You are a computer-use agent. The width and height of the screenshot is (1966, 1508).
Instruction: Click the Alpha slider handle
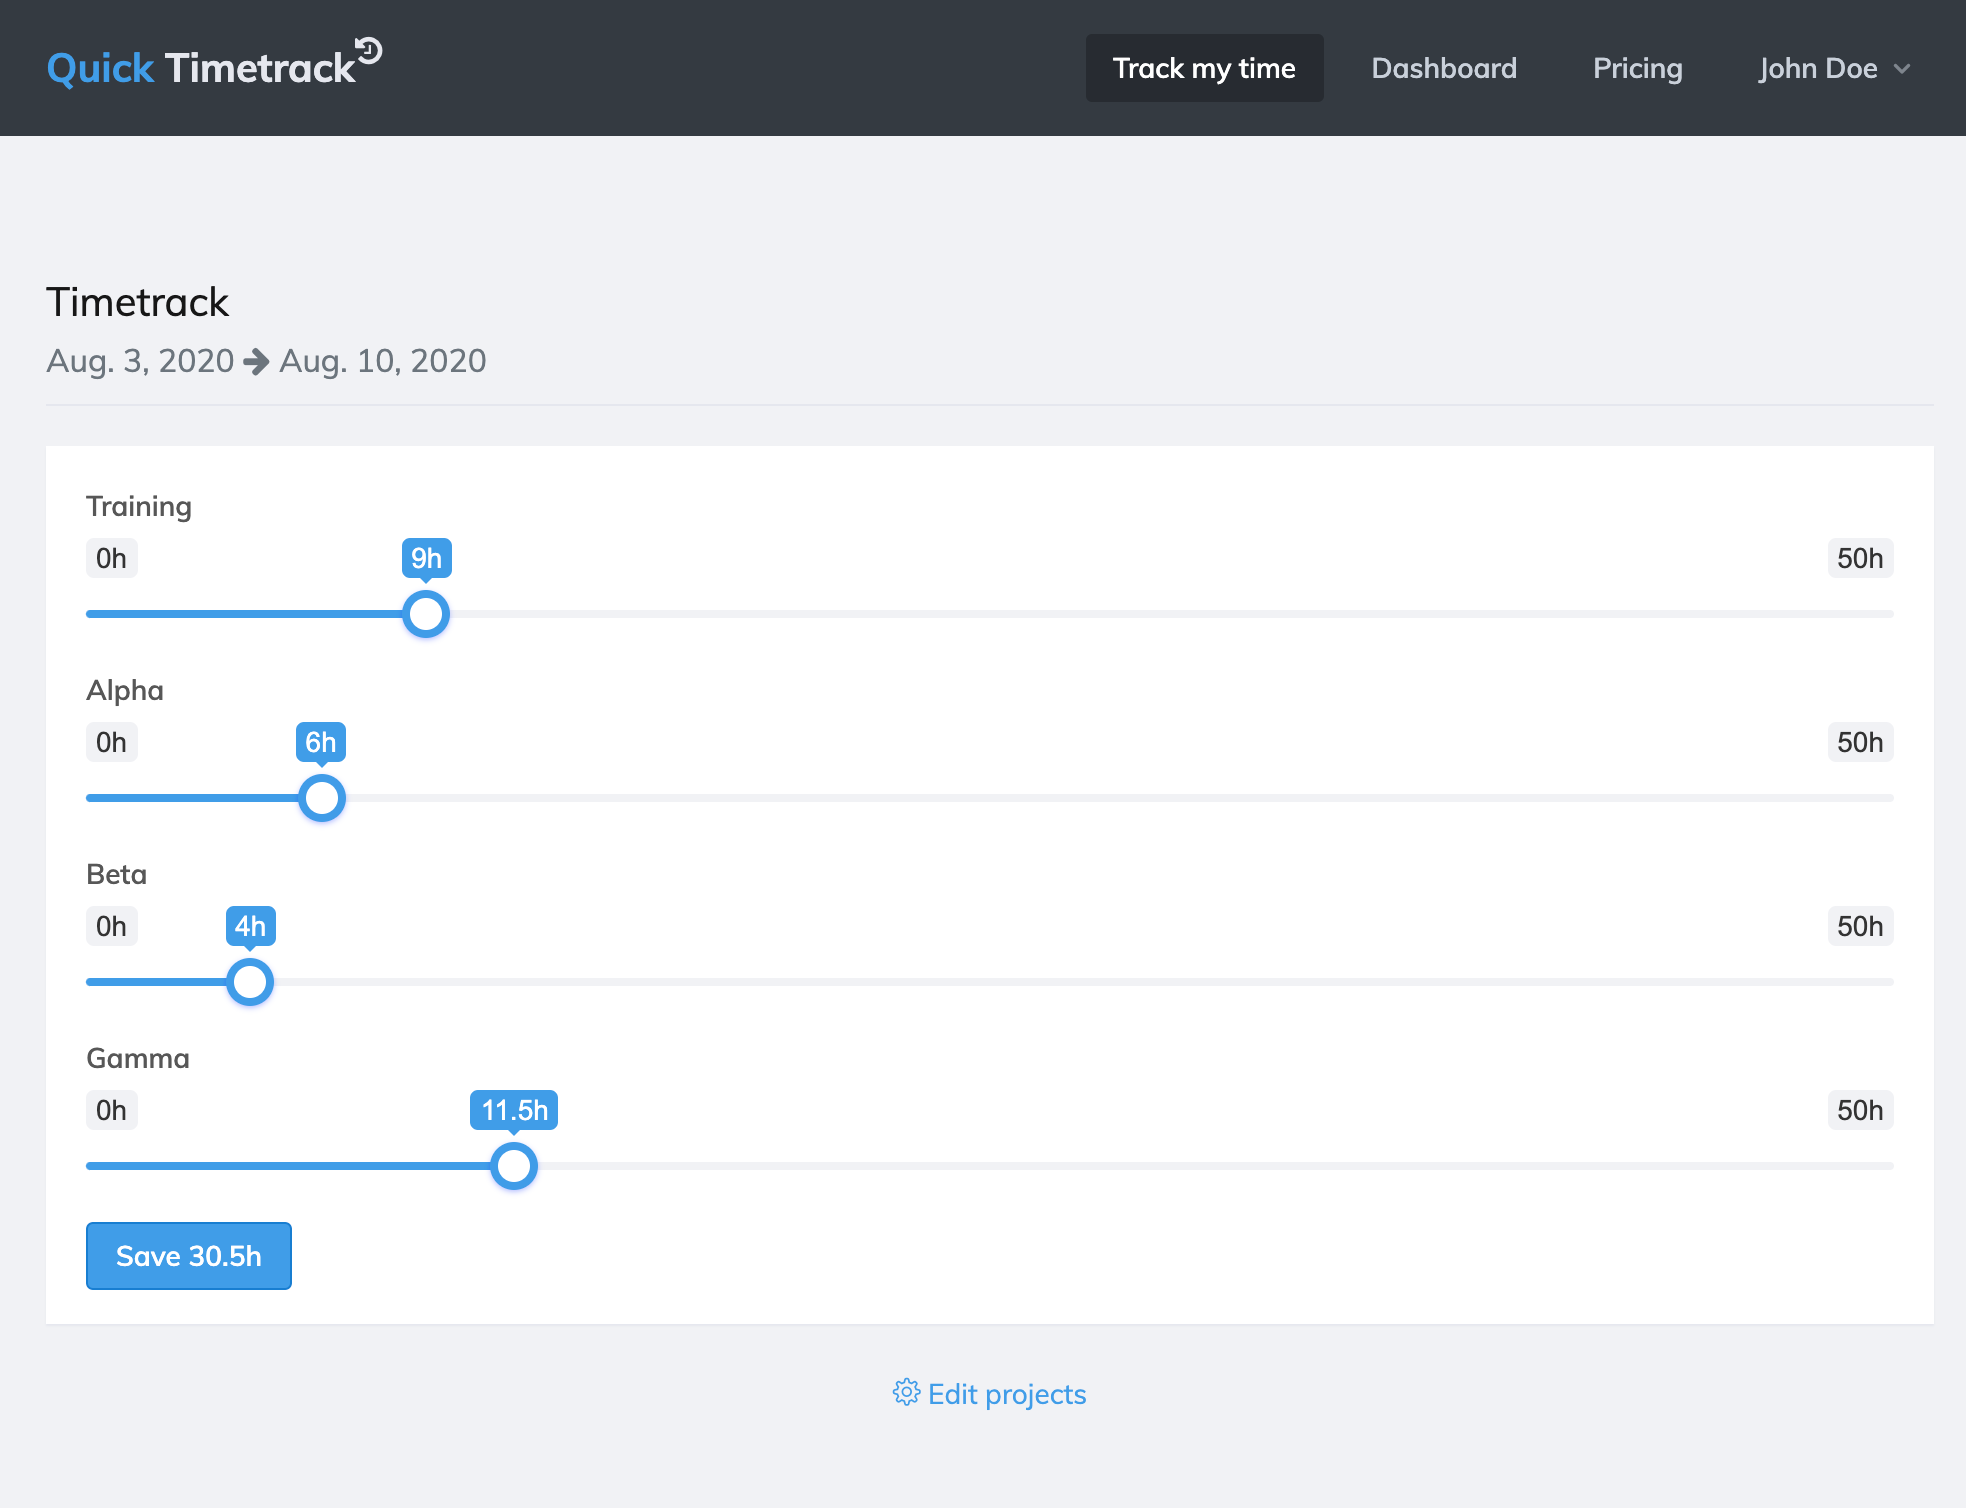tap(322, 798)
